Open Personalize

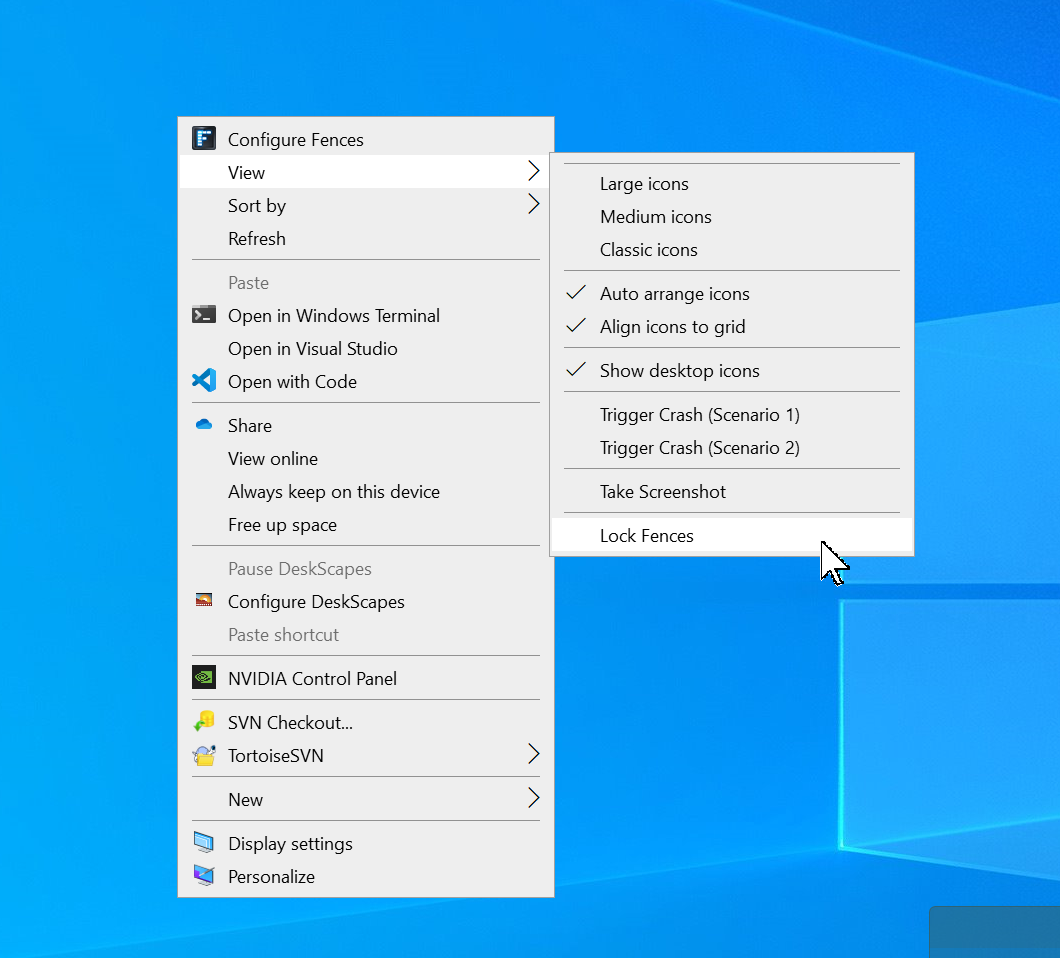366,876
